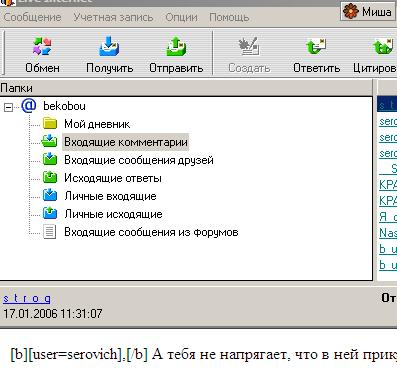Click the Отправить button label

tap(176, 68)
